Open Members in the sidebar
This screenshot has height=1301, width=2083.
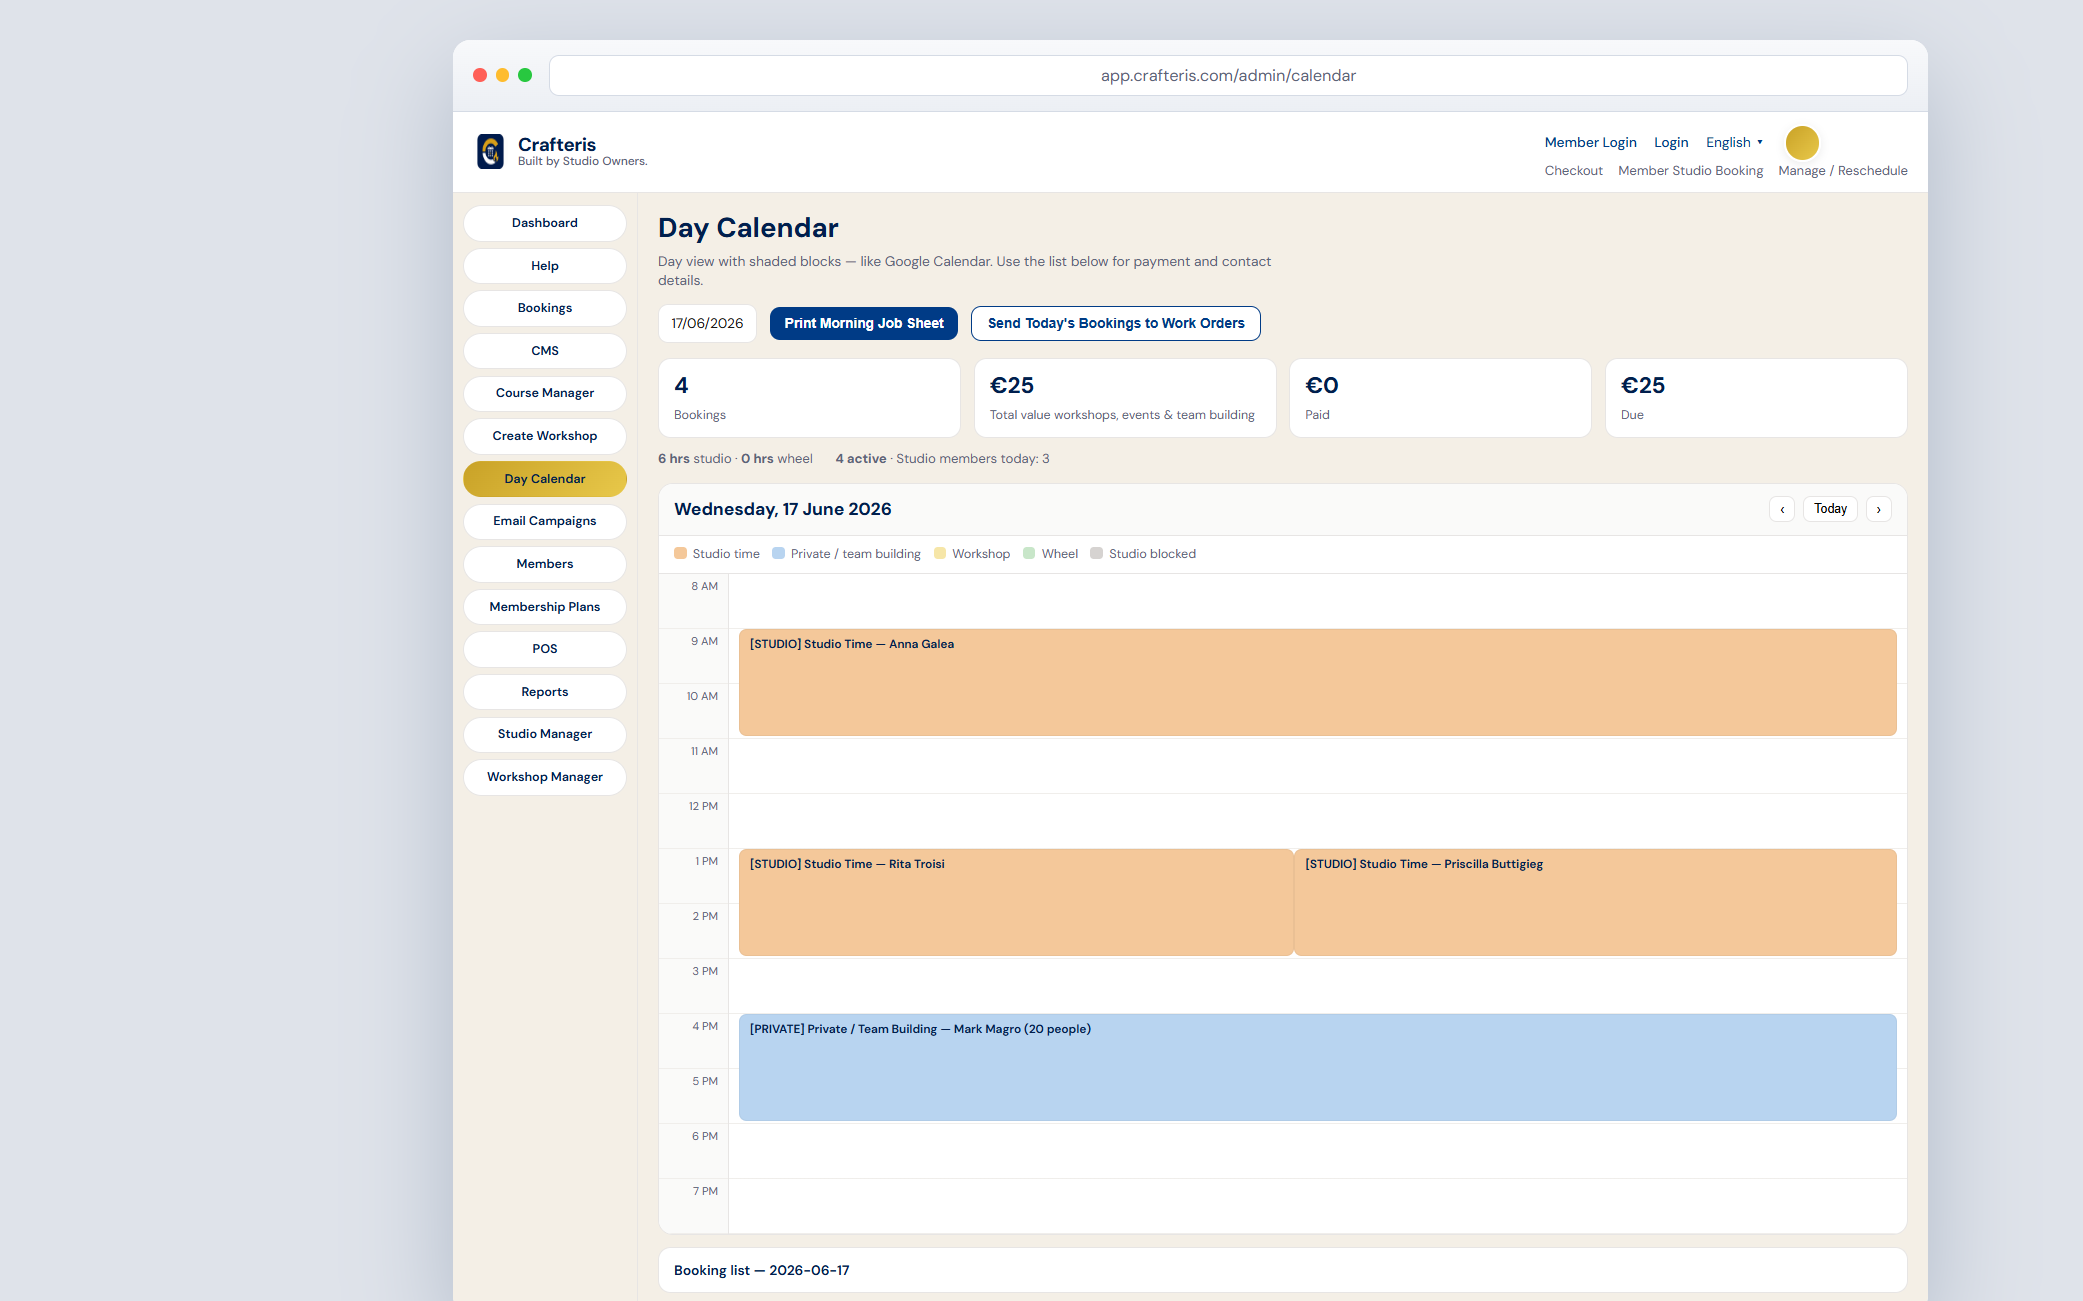click(545, 564)
